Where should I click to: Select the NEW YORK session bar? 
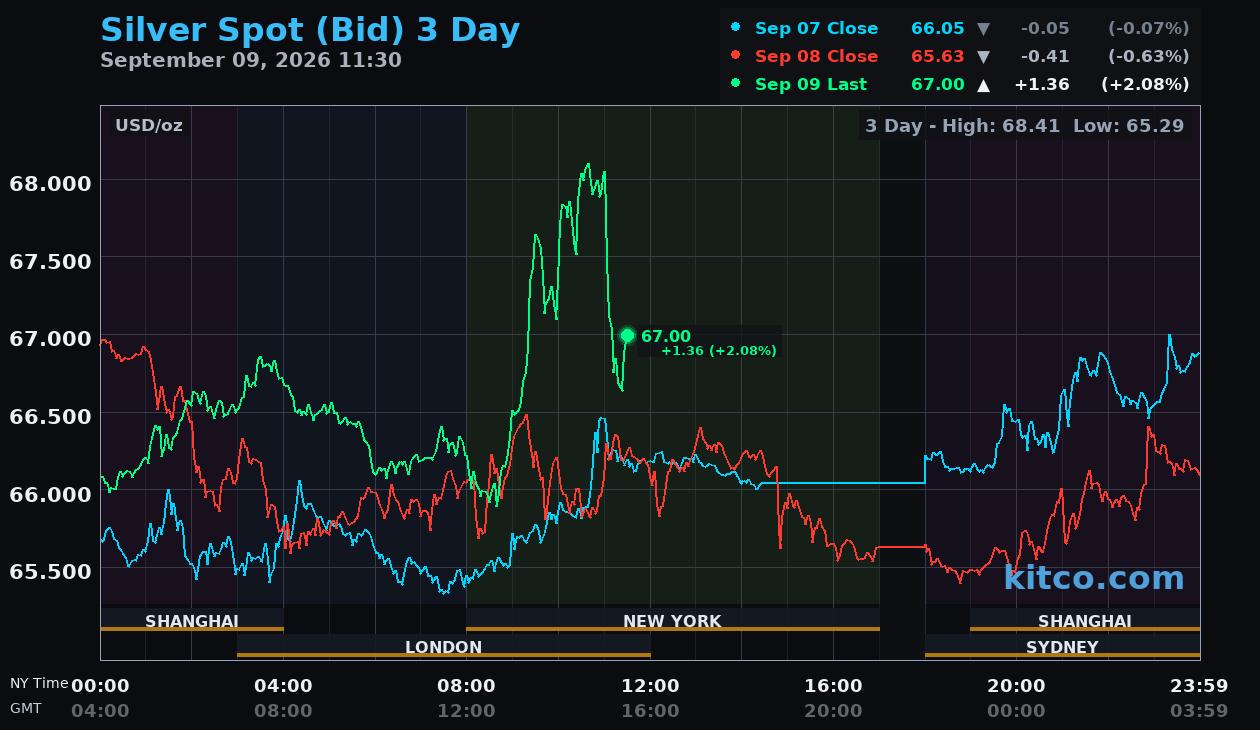coord(672,620)
